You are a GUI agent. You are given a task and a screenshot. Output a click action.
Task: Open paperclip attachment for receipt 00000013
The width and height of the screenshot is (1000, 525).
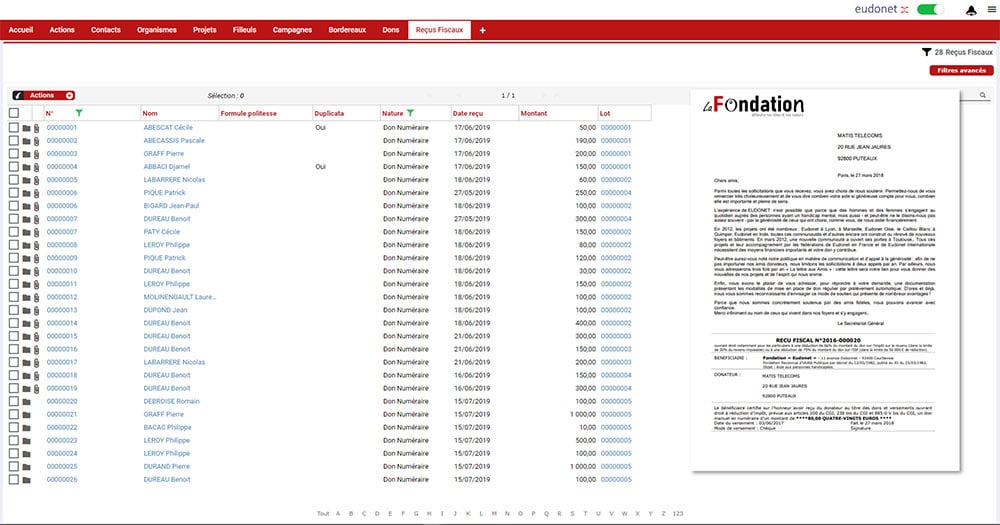point(36,310)
